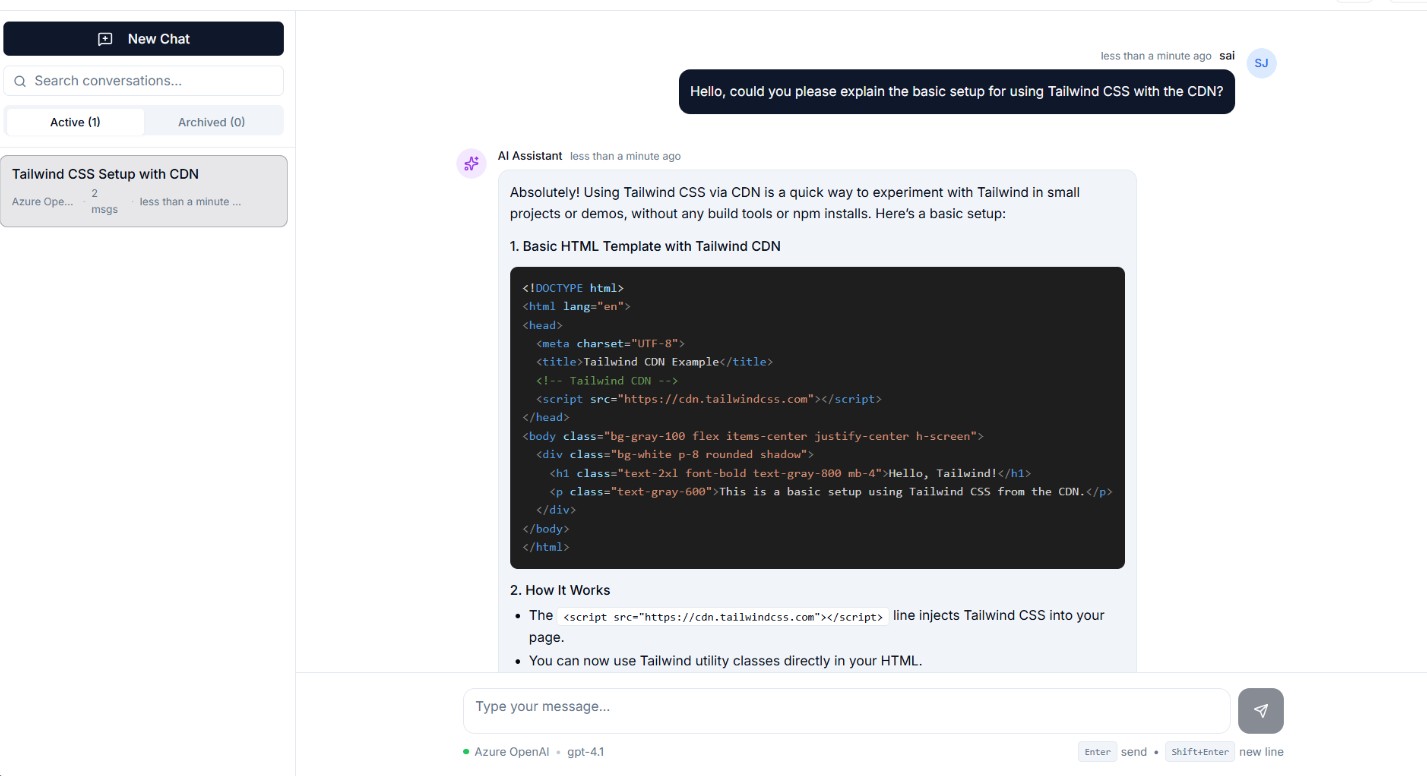Click the green Azure OpenAI status dot

pos(465,751)
